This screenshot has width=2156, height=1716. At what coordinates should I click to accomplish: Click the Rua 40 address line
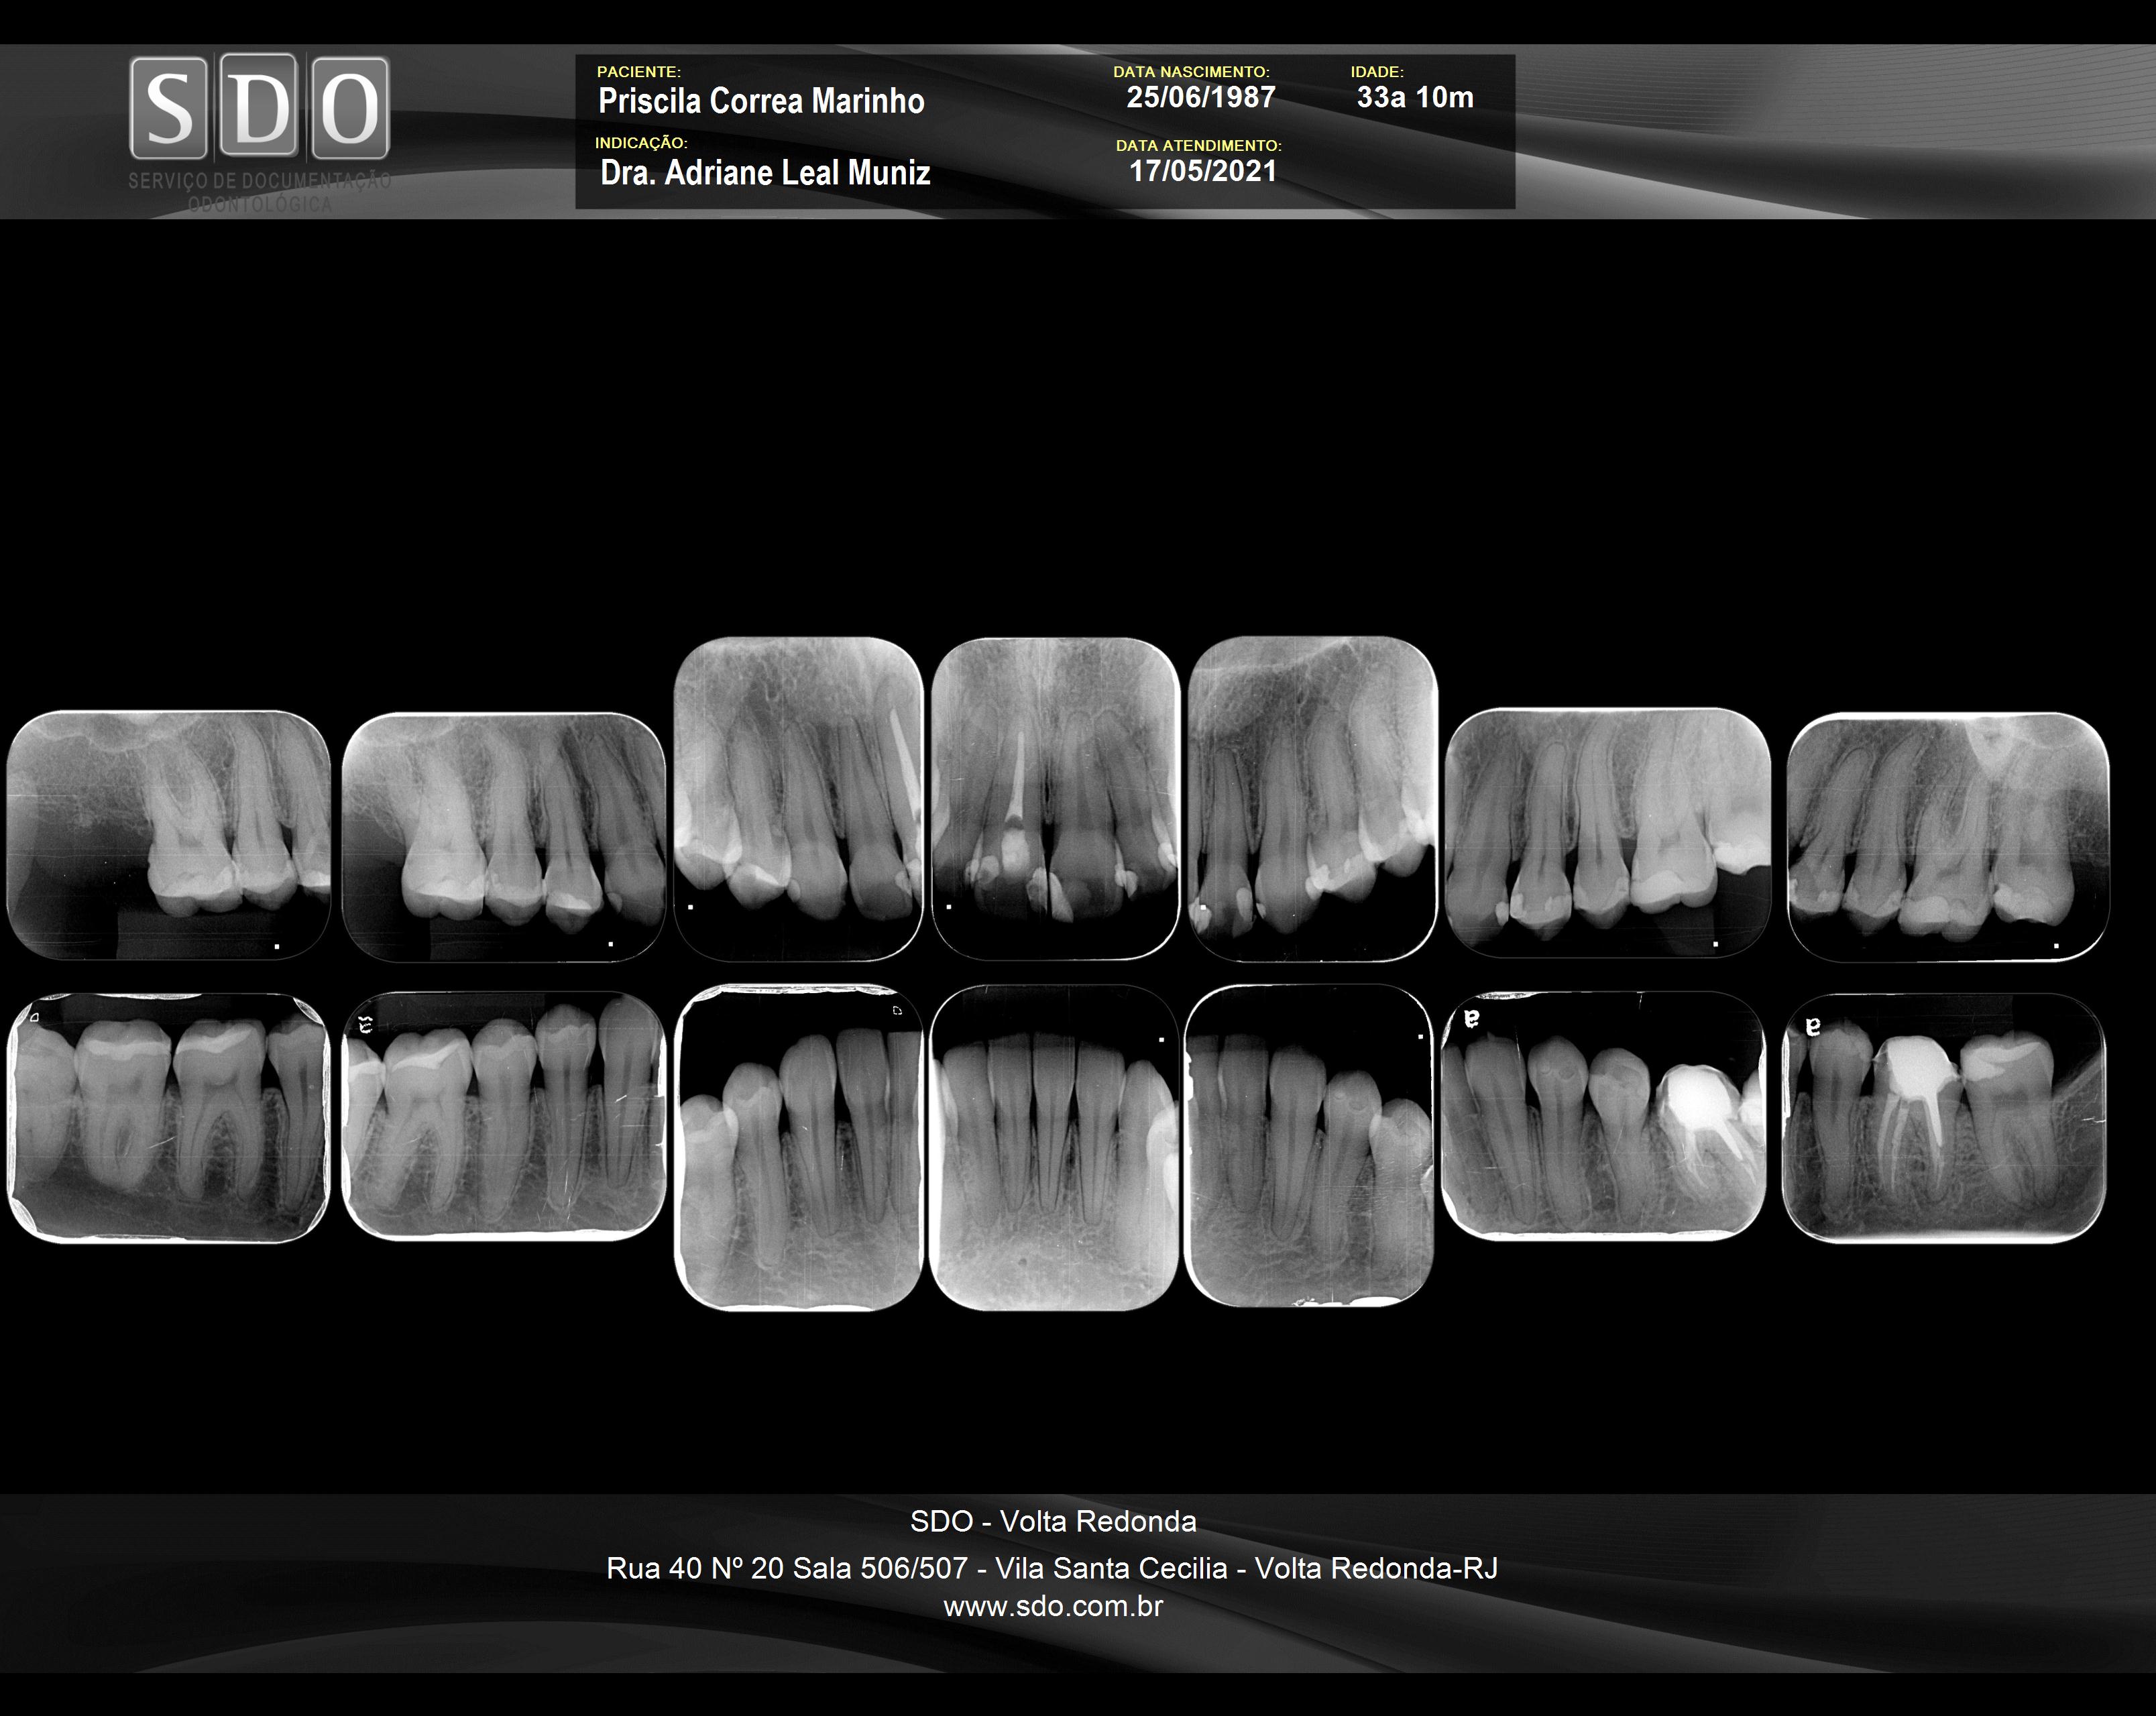[x=1052, y=1568]
